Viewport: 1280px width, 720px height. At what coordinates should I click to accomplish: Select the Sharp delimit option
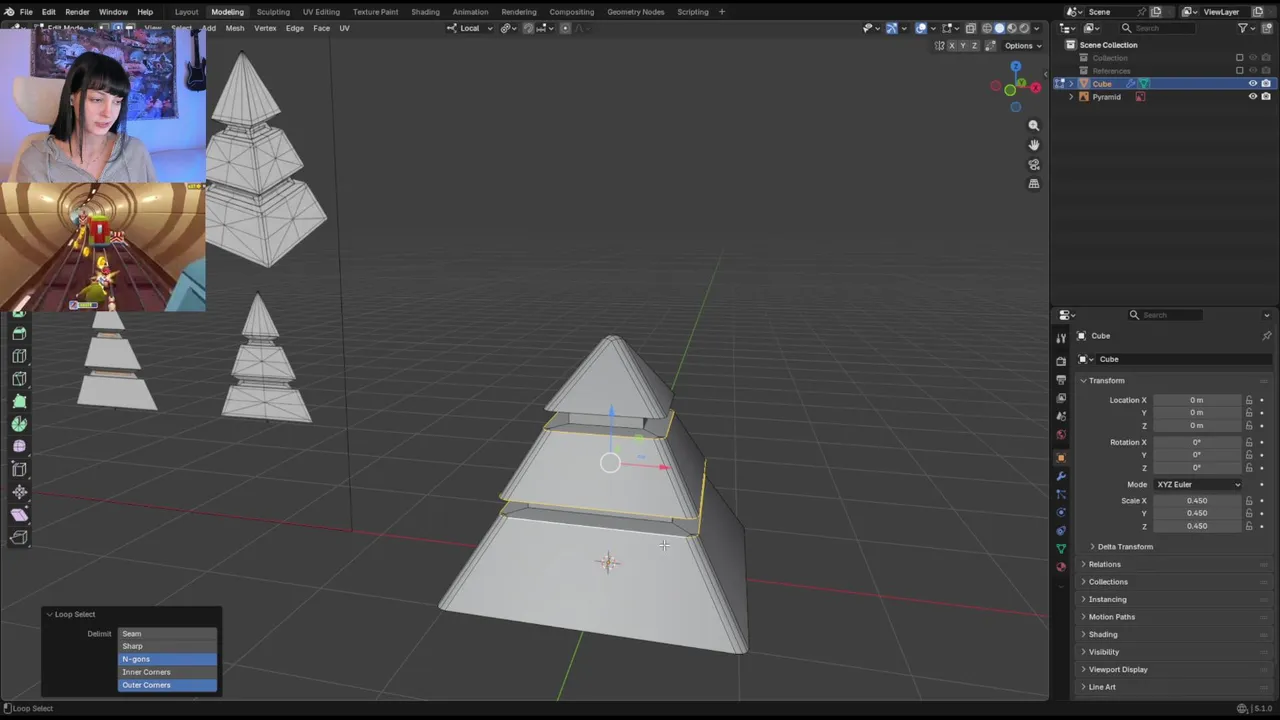pos(168,646)
